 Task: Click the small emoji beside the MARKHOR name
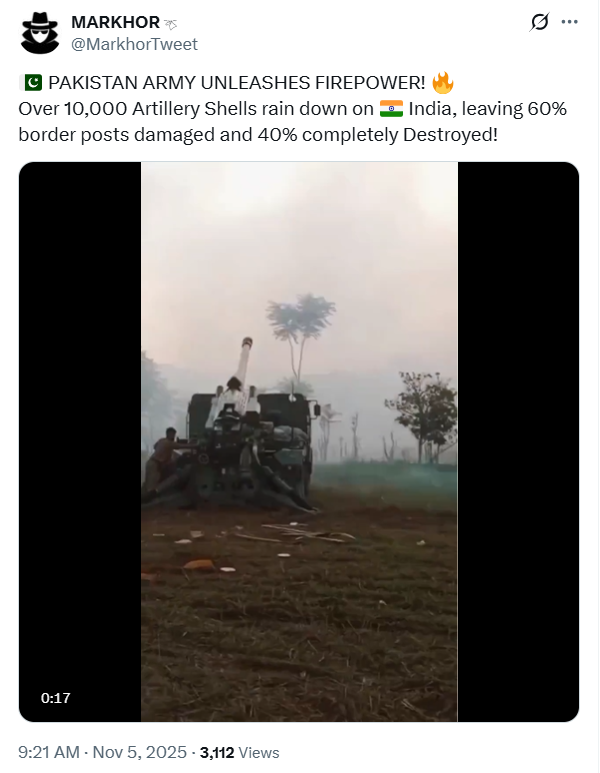click(x=171, y=23)
